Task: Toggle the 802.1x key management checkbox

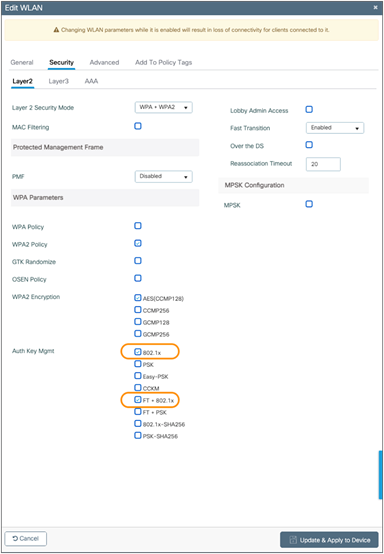Action: click(138, 352)
